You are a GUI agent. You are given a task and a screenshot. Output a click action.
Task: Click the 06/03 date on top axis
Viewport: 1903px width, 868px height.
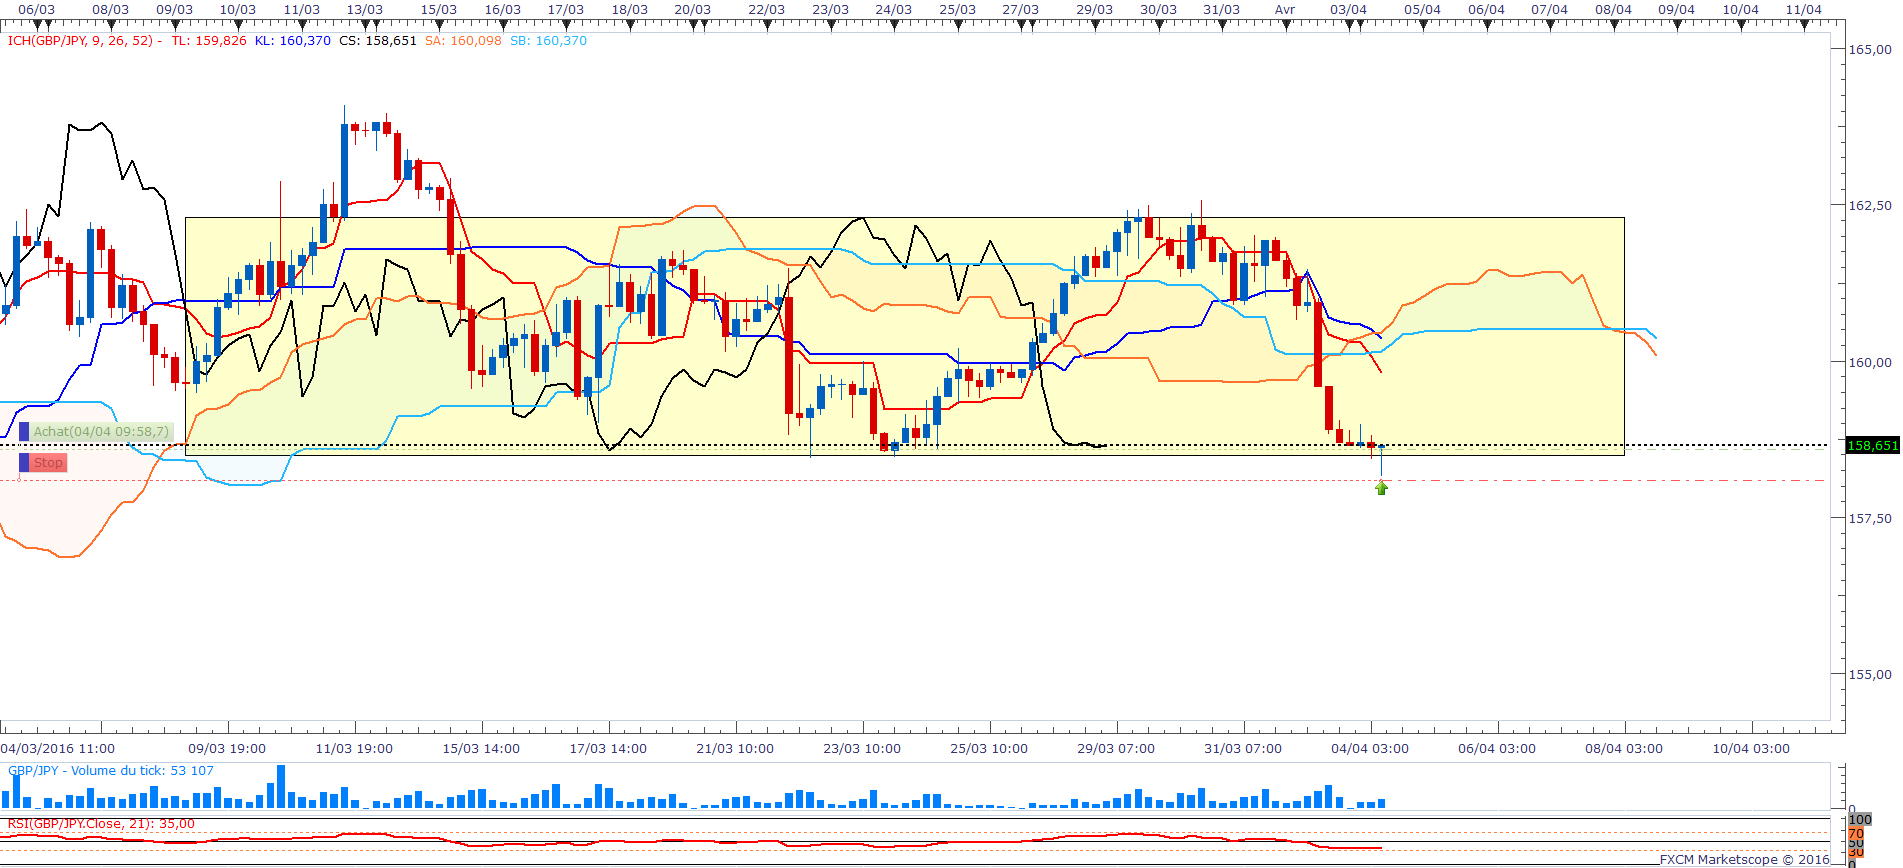pyautogui.click(x=37, y=9)
